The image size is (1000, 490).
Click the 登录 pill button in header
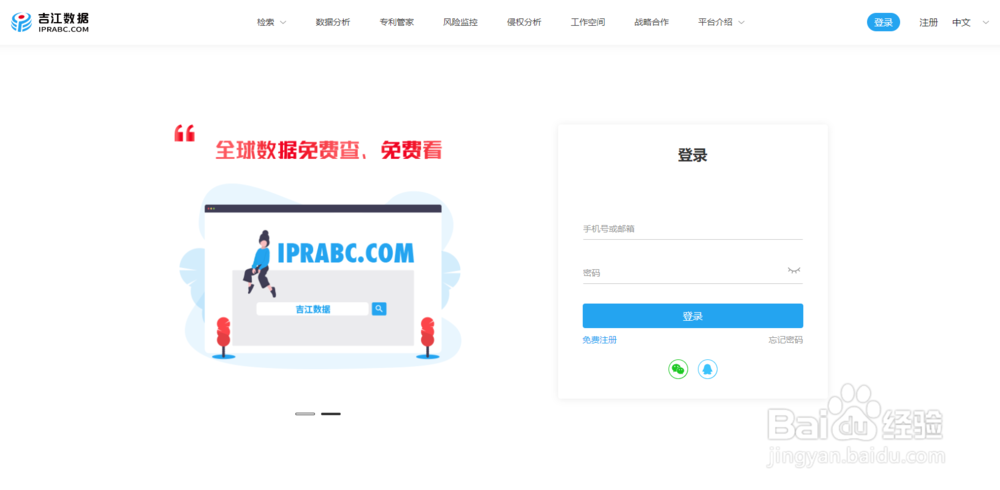click(883, 22)
